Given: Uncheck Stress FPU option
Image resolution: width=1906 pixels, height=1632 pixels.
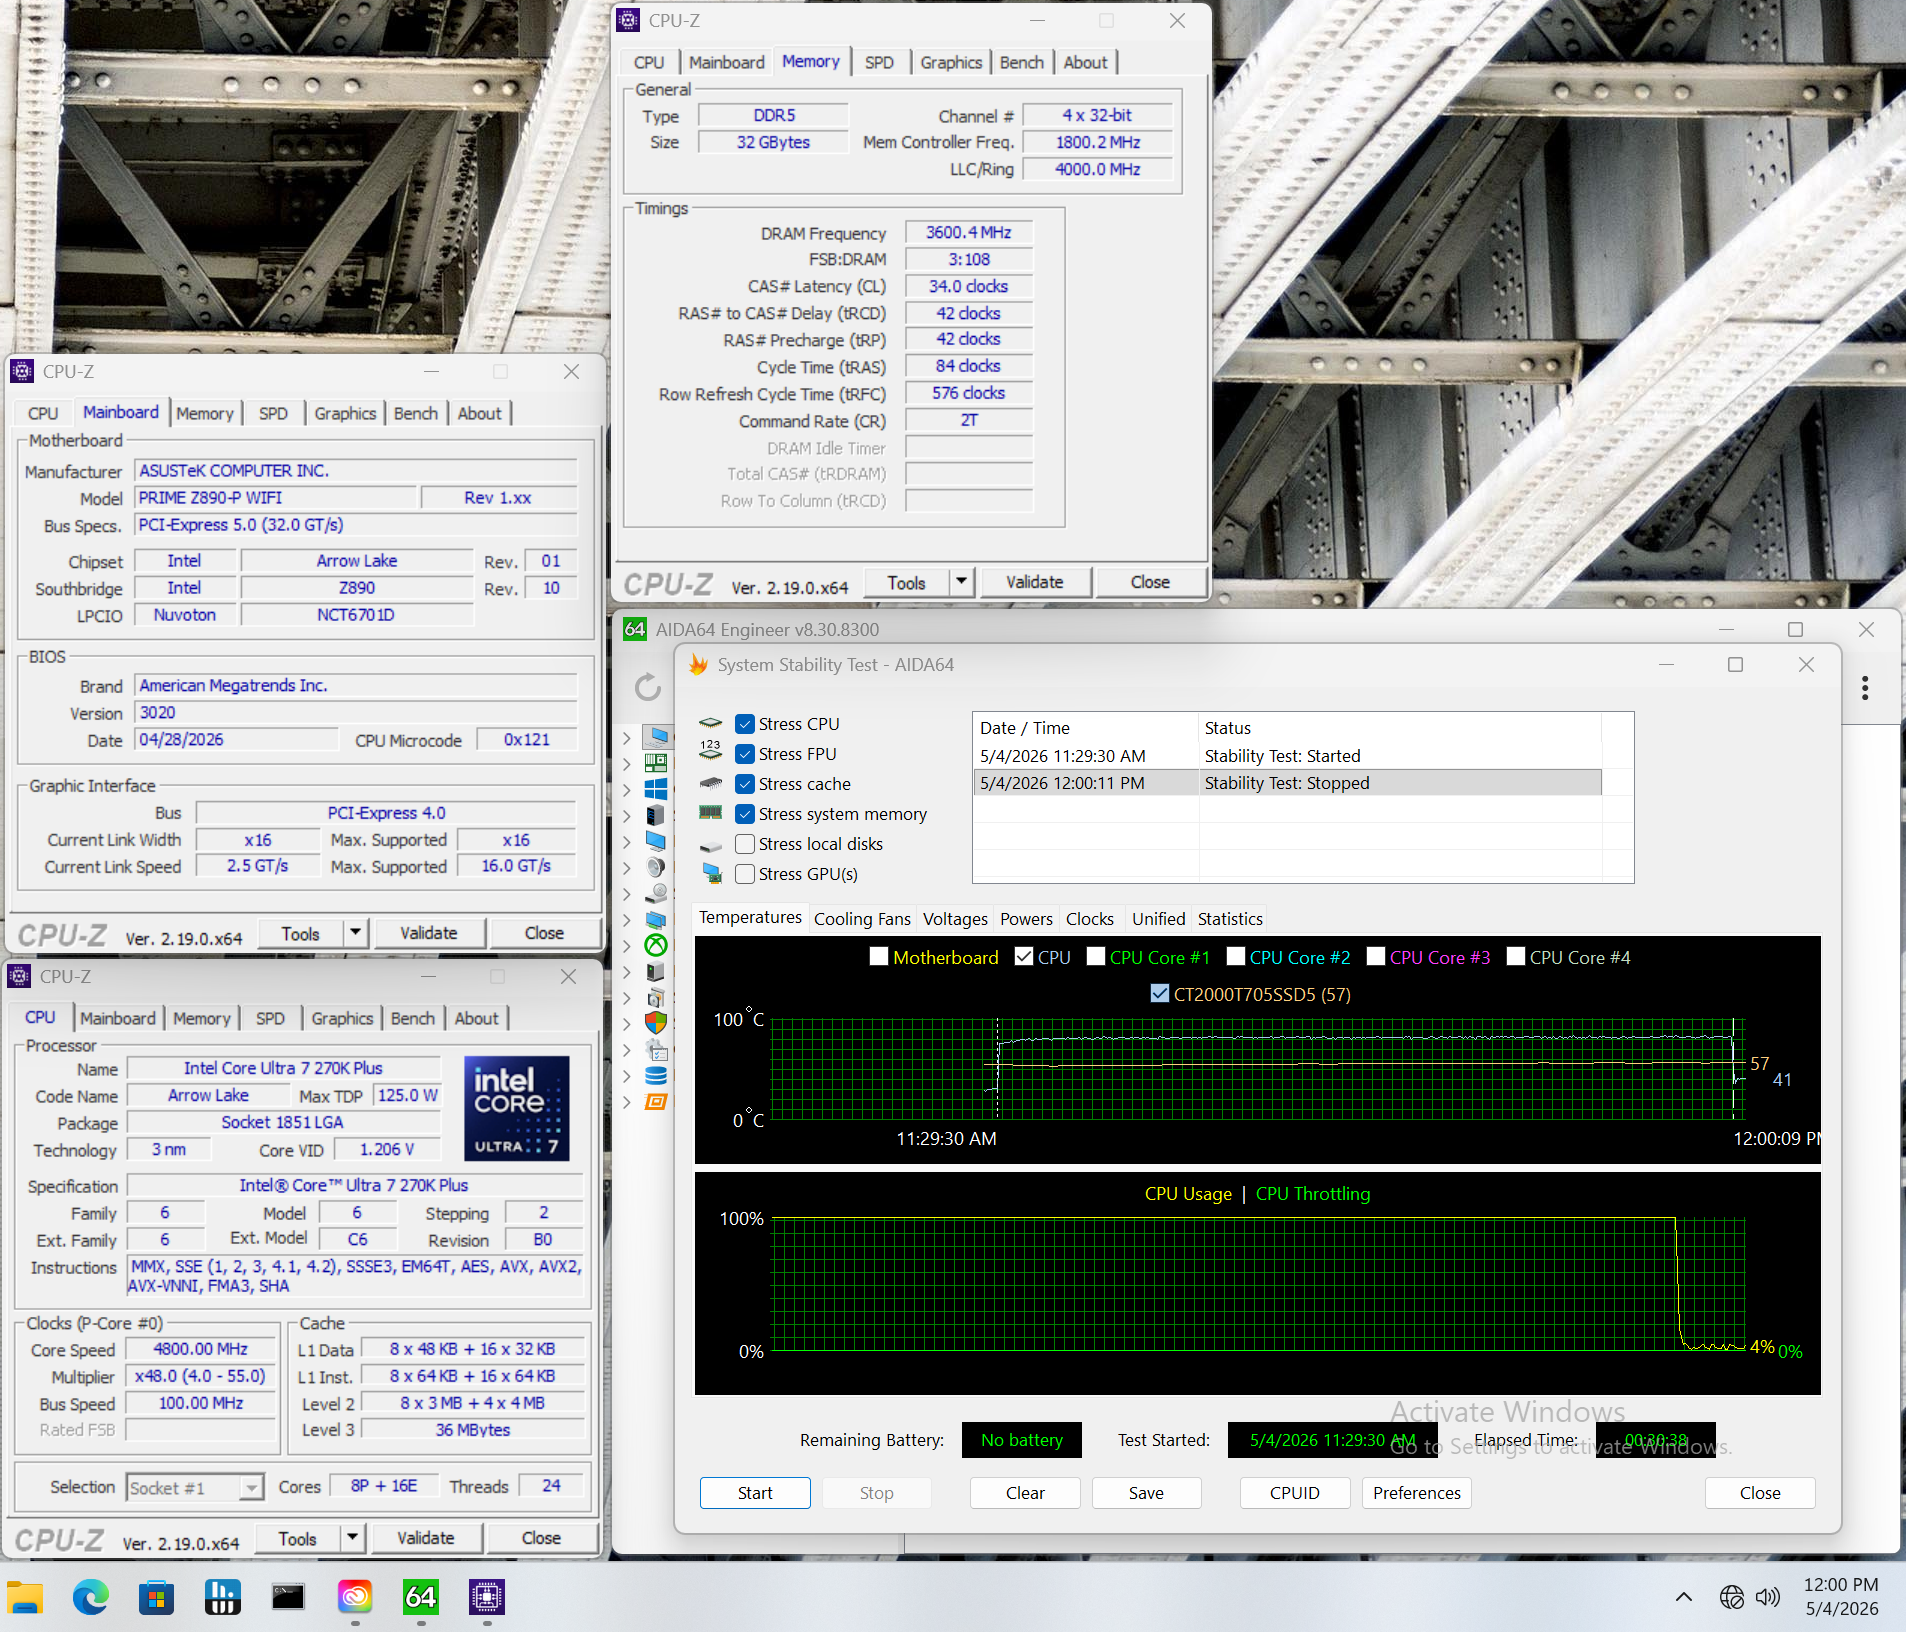Looking at the screenshot, I should (x=744, y=754).
